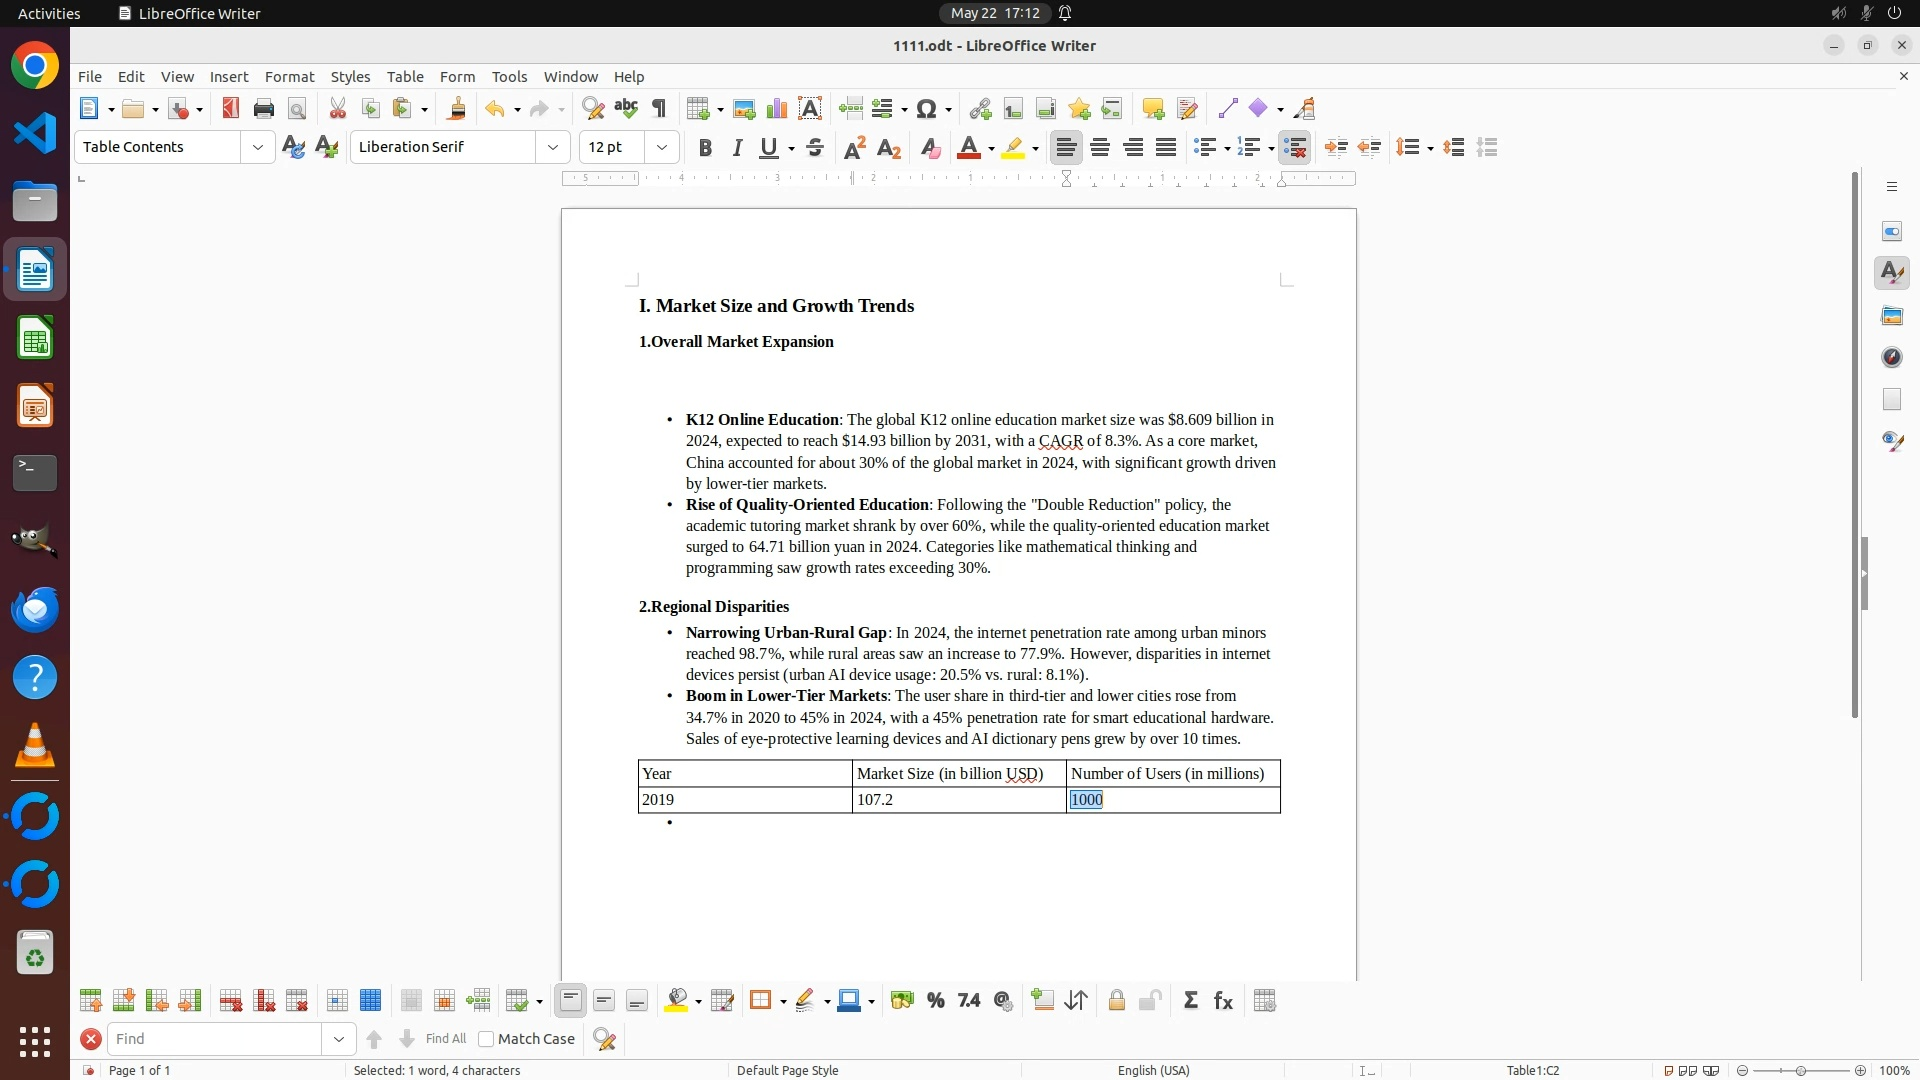
Task: Open the Navigator sidebar panel
Action: pyautogui.click(x=1891, y=358)
